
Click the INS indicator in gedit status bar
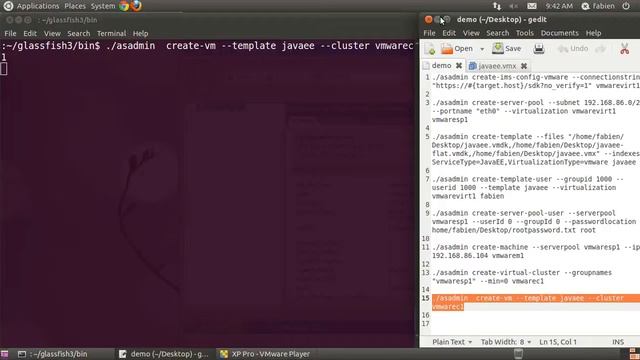click(x=618, y=342)
